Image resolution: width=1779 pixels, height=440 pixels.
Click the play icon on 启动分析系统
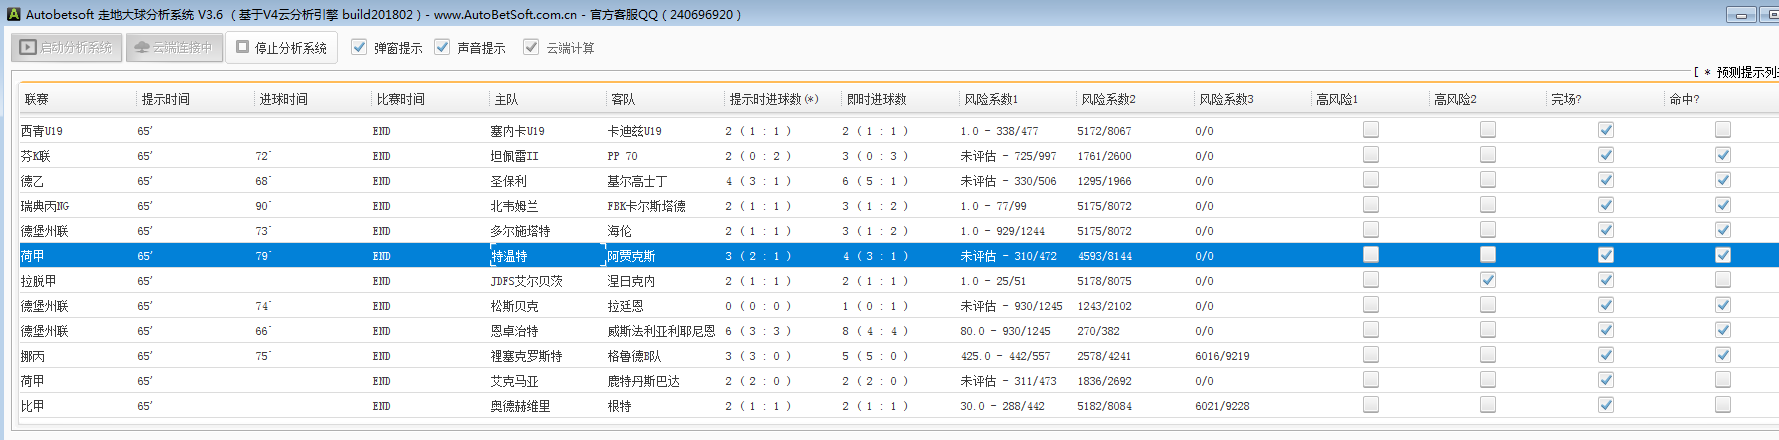28,47
